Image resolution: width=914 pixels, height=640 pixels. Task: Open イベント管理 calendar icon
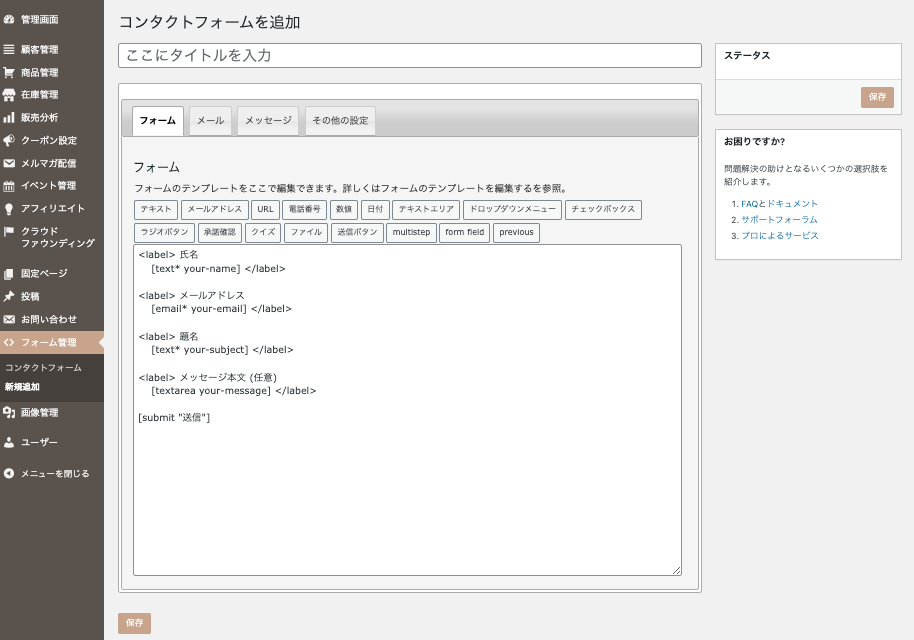9,186
